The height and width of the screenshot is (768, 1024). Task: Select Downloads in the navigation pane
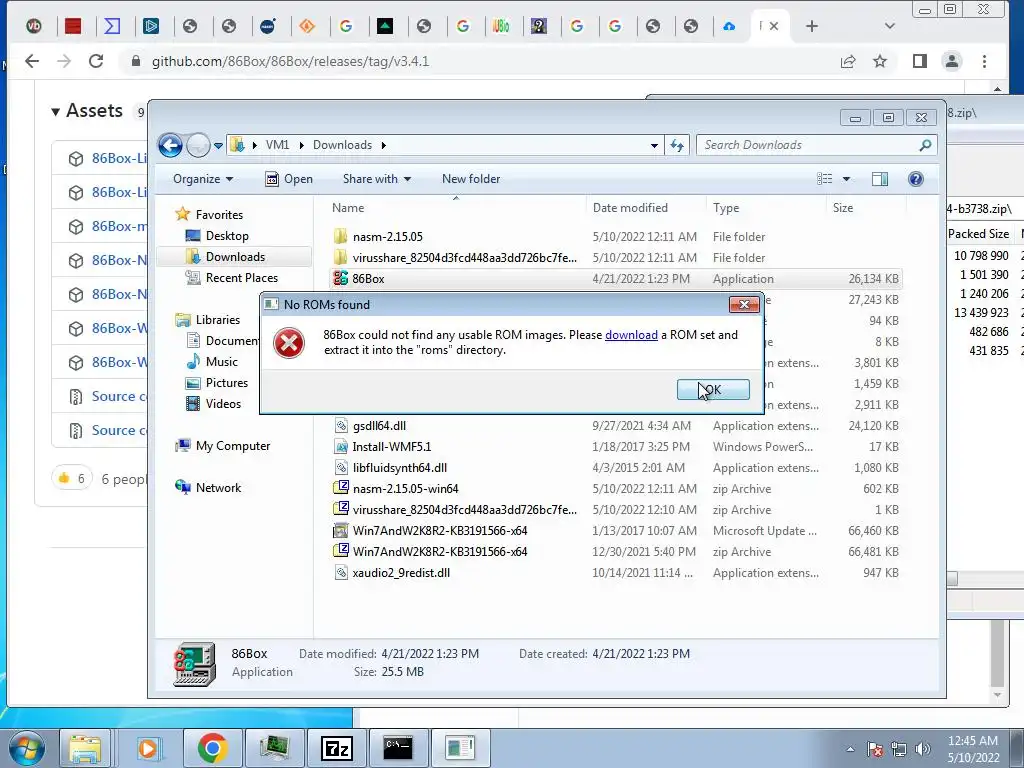coord(234,257)
